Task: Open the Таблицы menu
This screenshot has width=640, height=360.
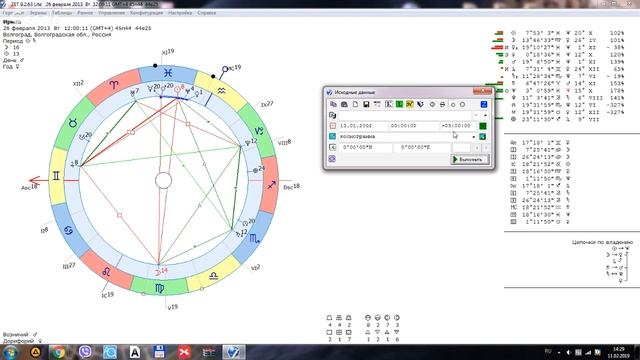Action: (x=62, y=13)
